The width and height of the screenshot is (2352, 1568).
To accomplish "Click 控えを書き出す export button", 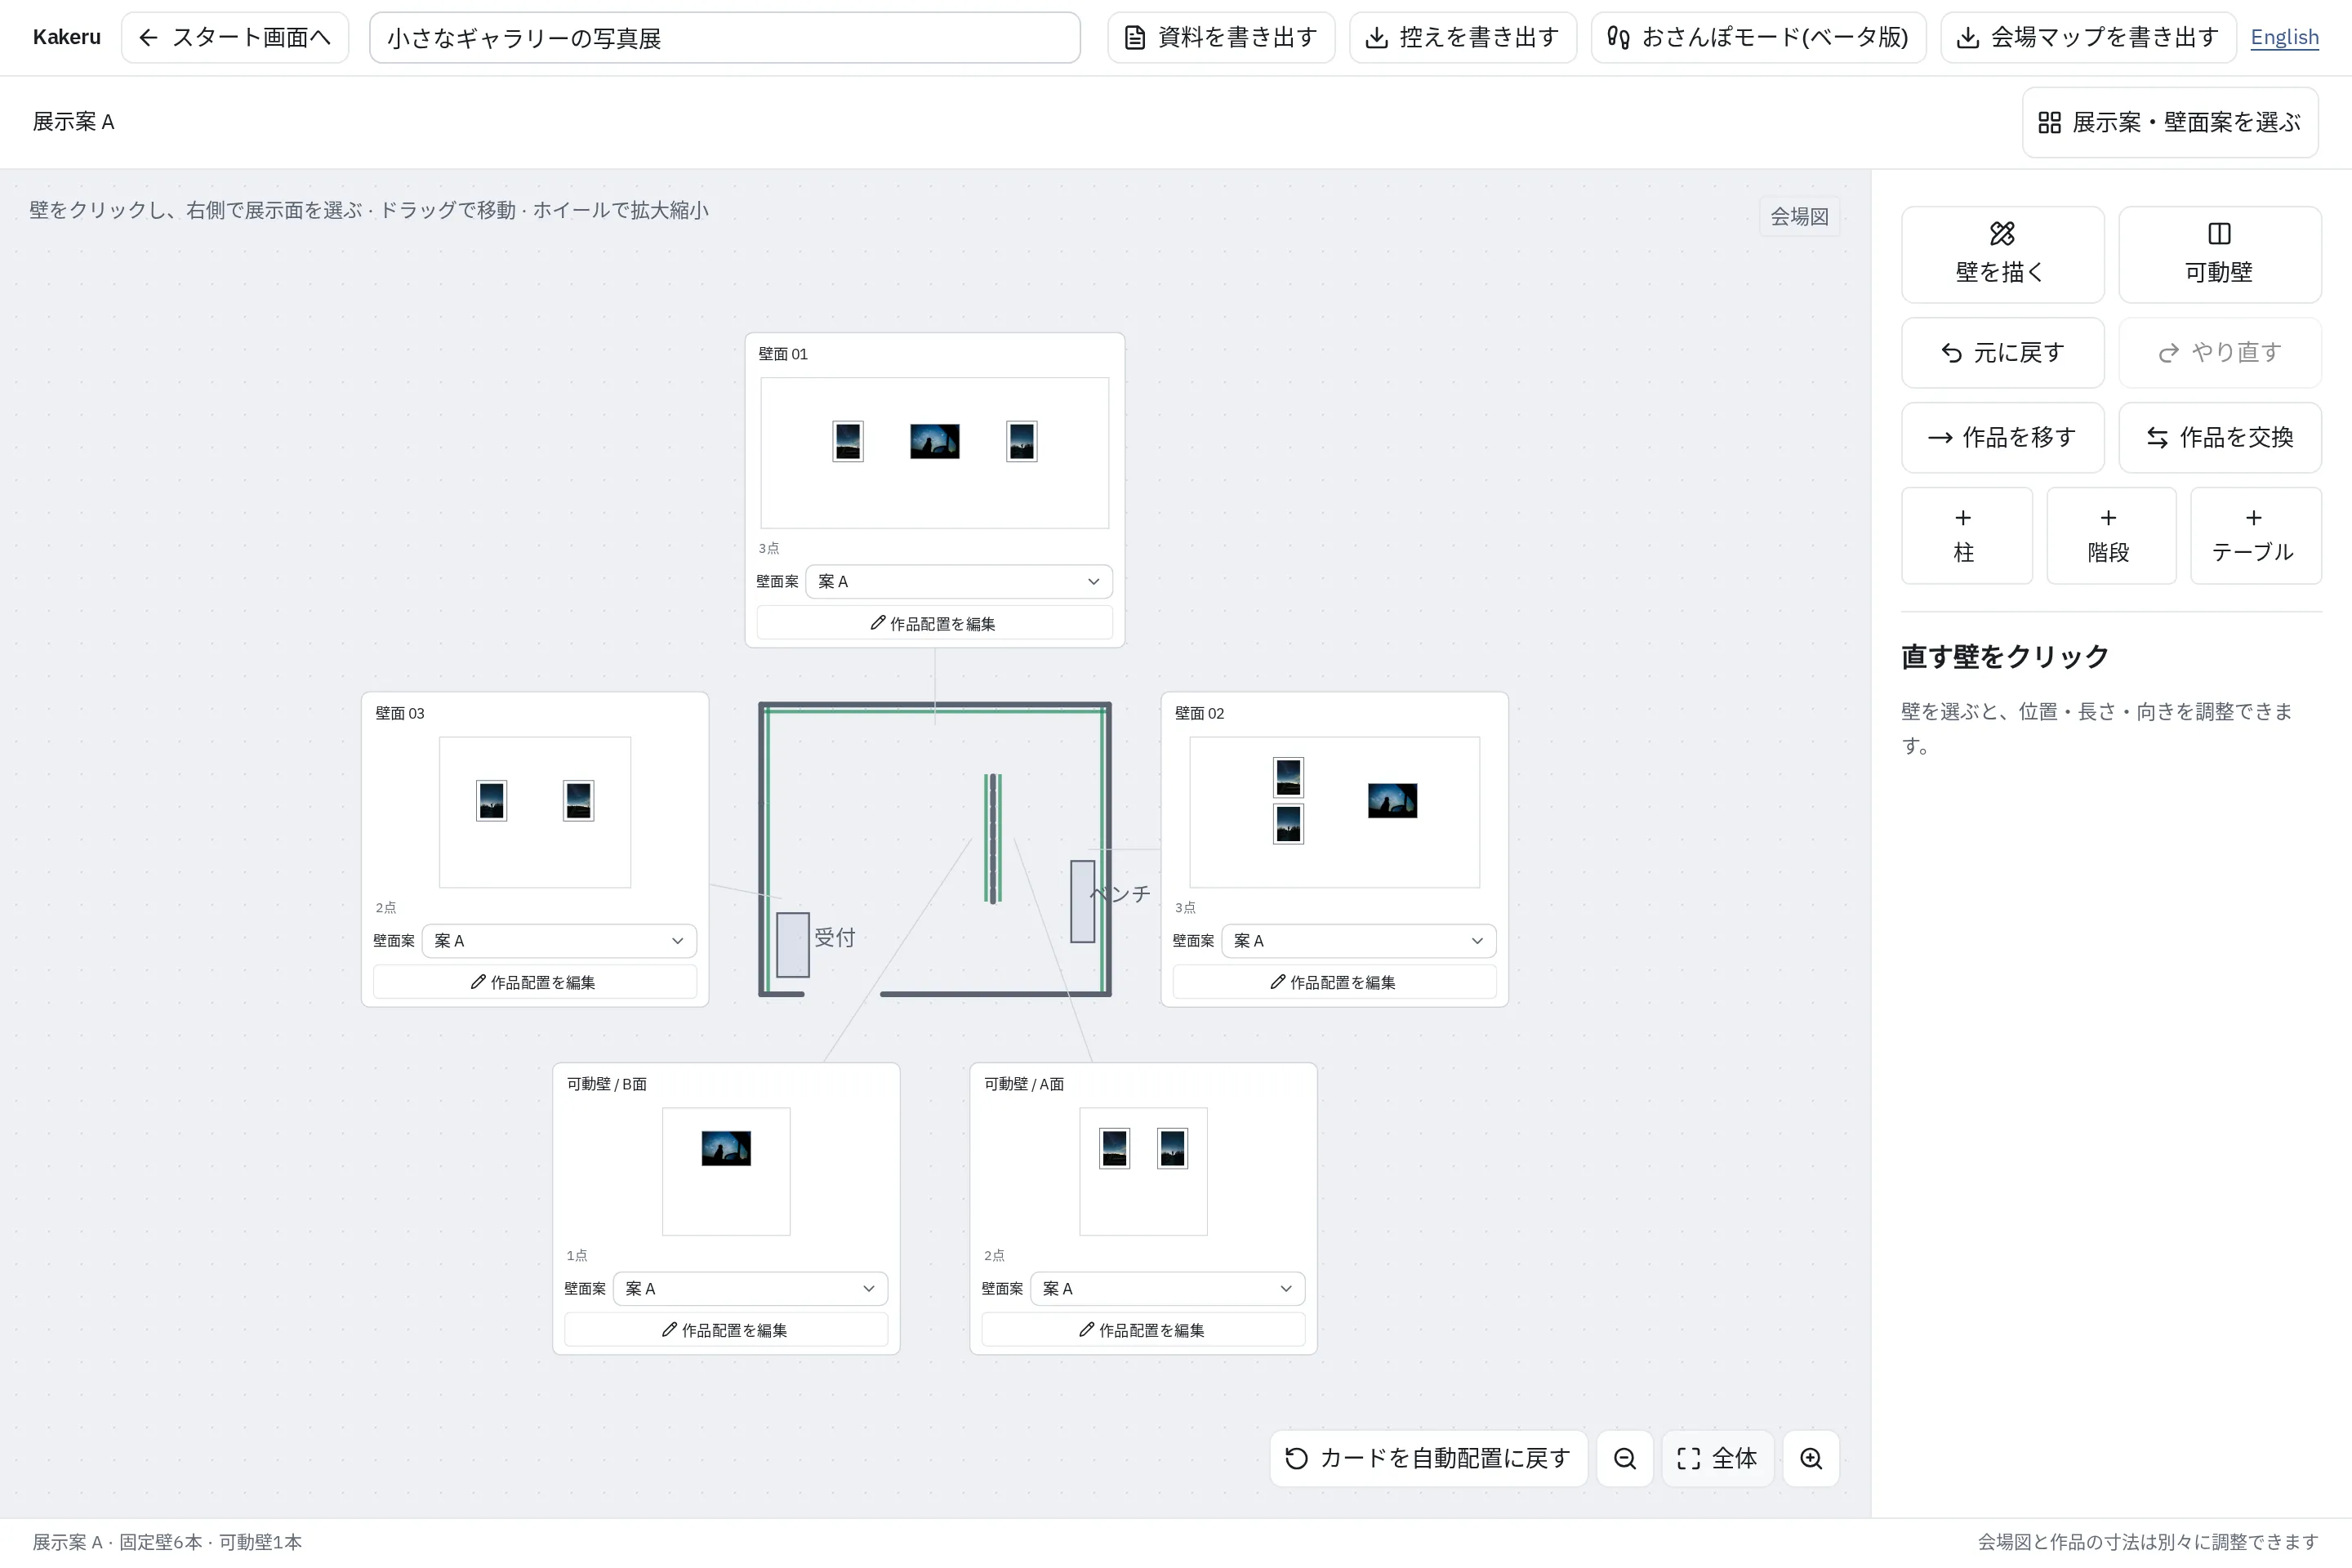I will coord(1463,38).
